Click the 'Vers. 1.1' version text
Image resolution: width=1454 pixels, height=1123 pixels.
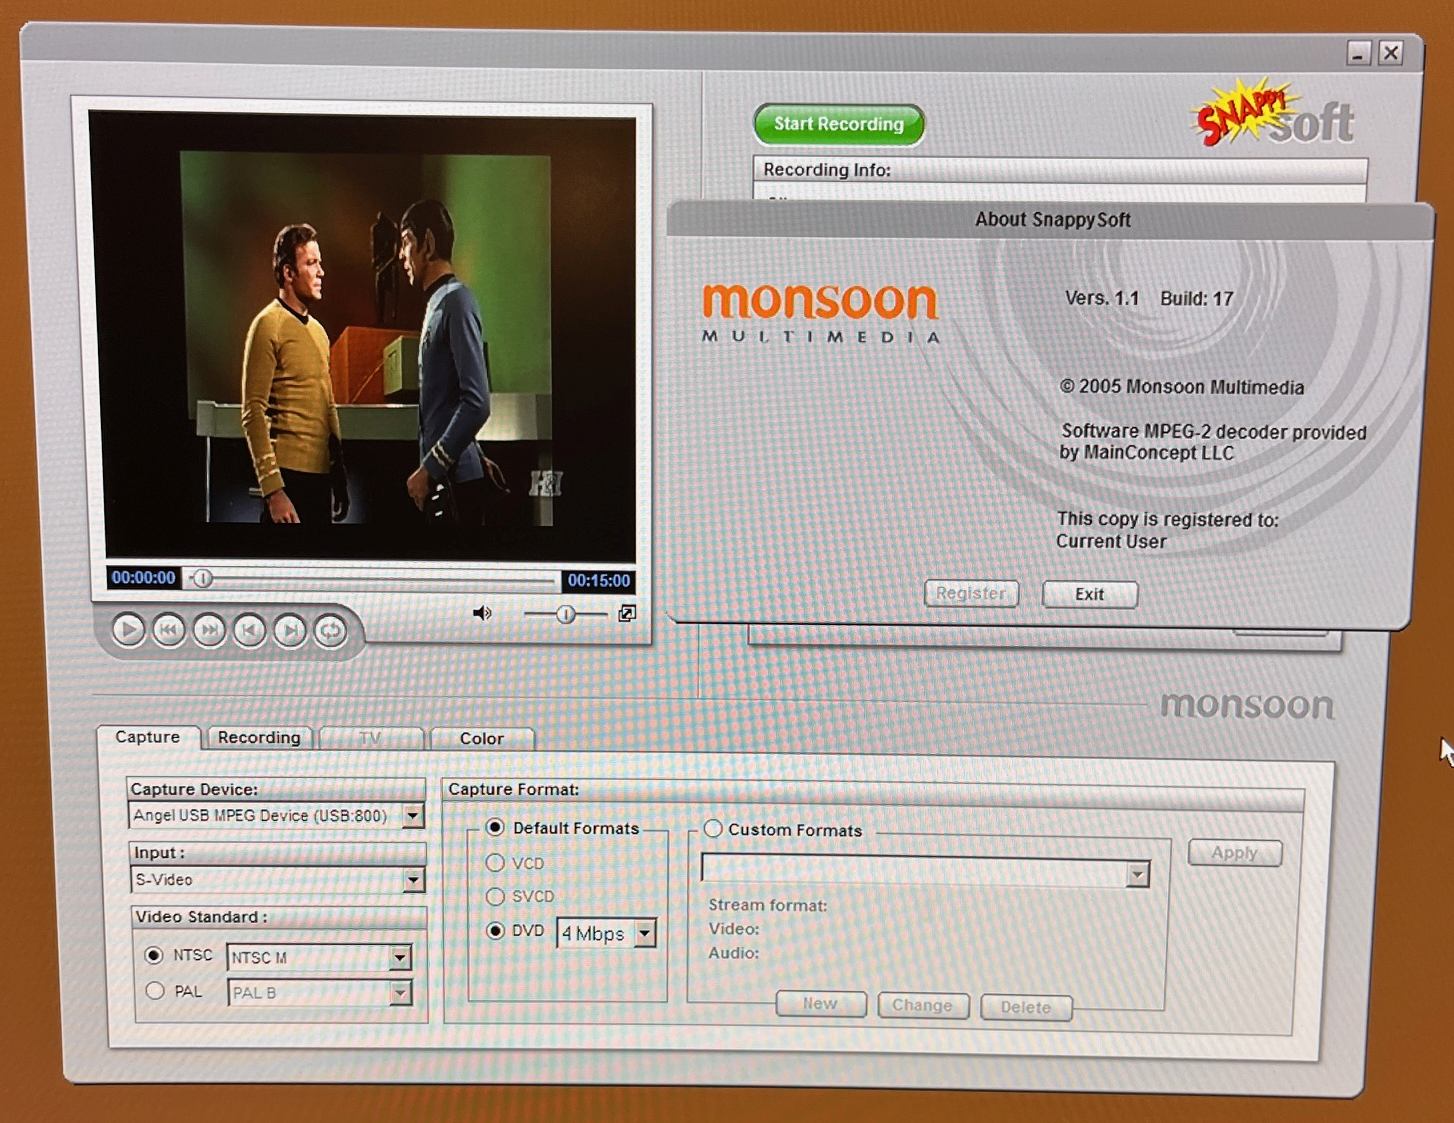click(1102, 298)
